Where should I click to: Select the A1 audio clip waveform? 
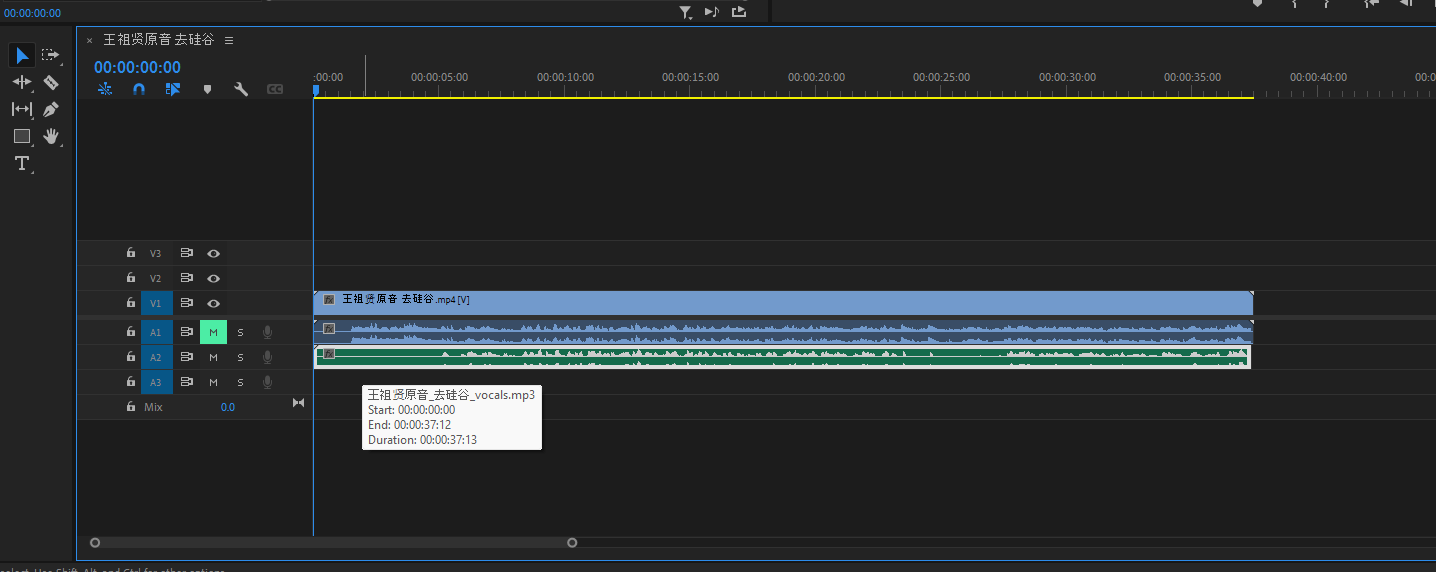[x=783, y=332]
